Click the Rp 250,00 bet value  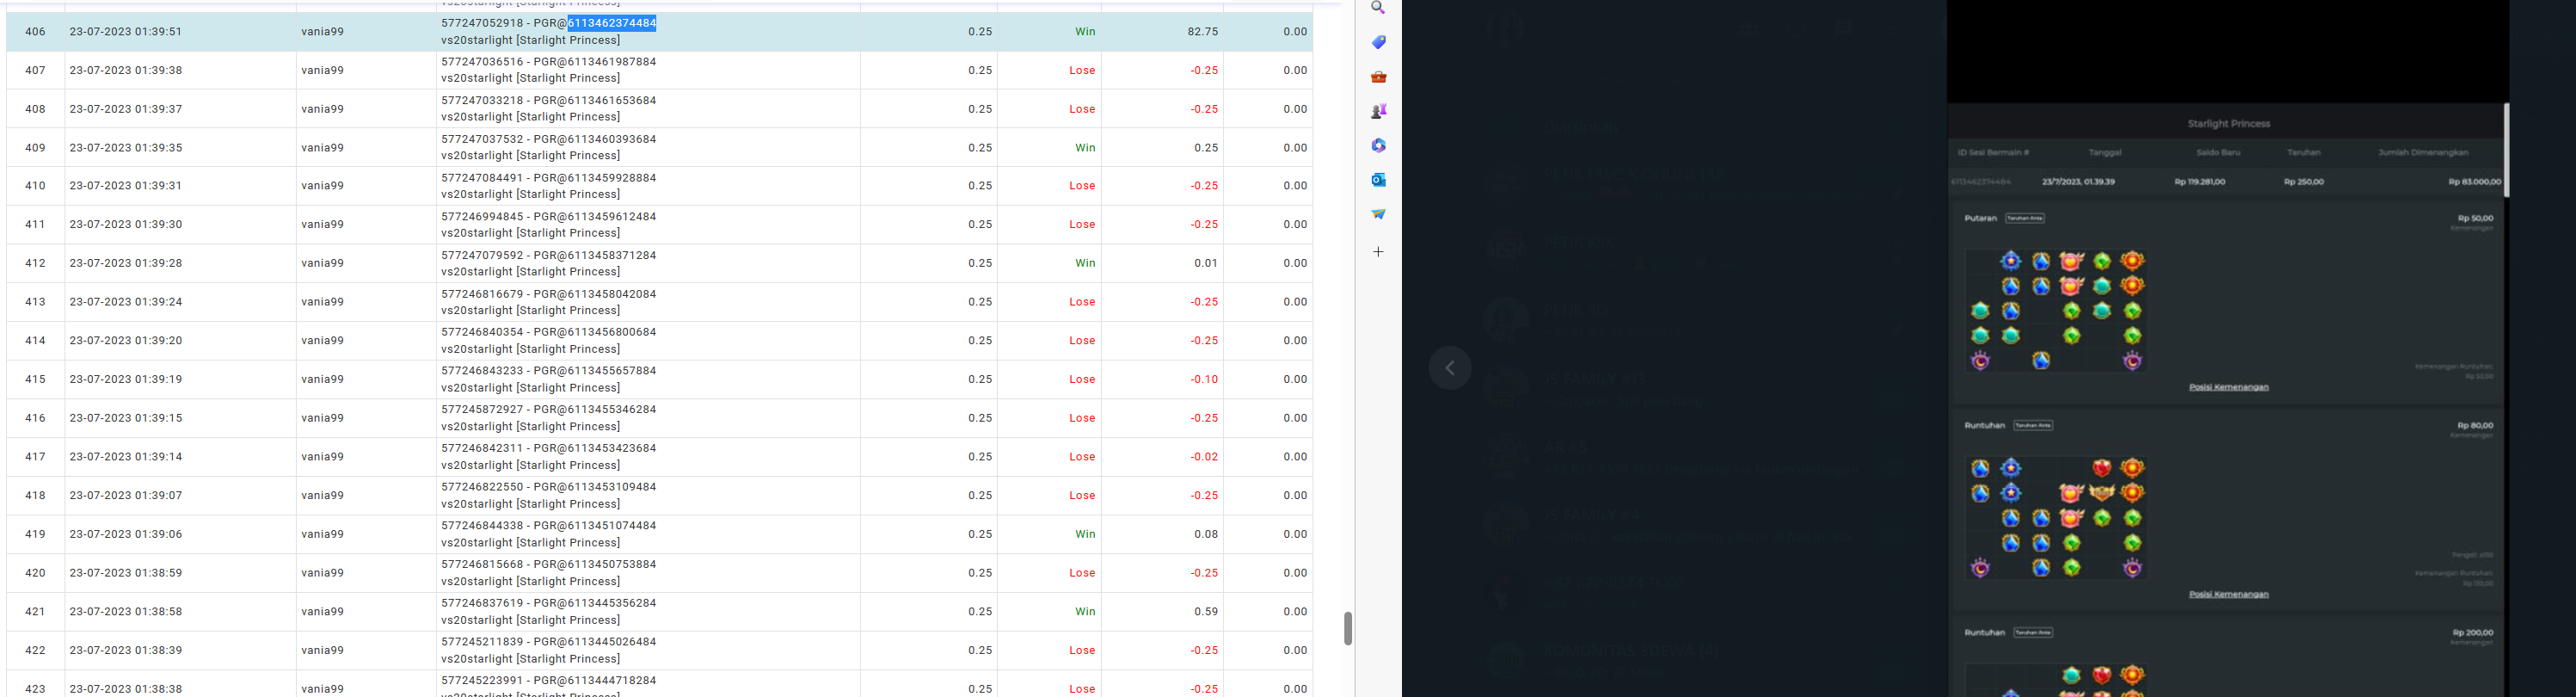tap(2304, 182)
